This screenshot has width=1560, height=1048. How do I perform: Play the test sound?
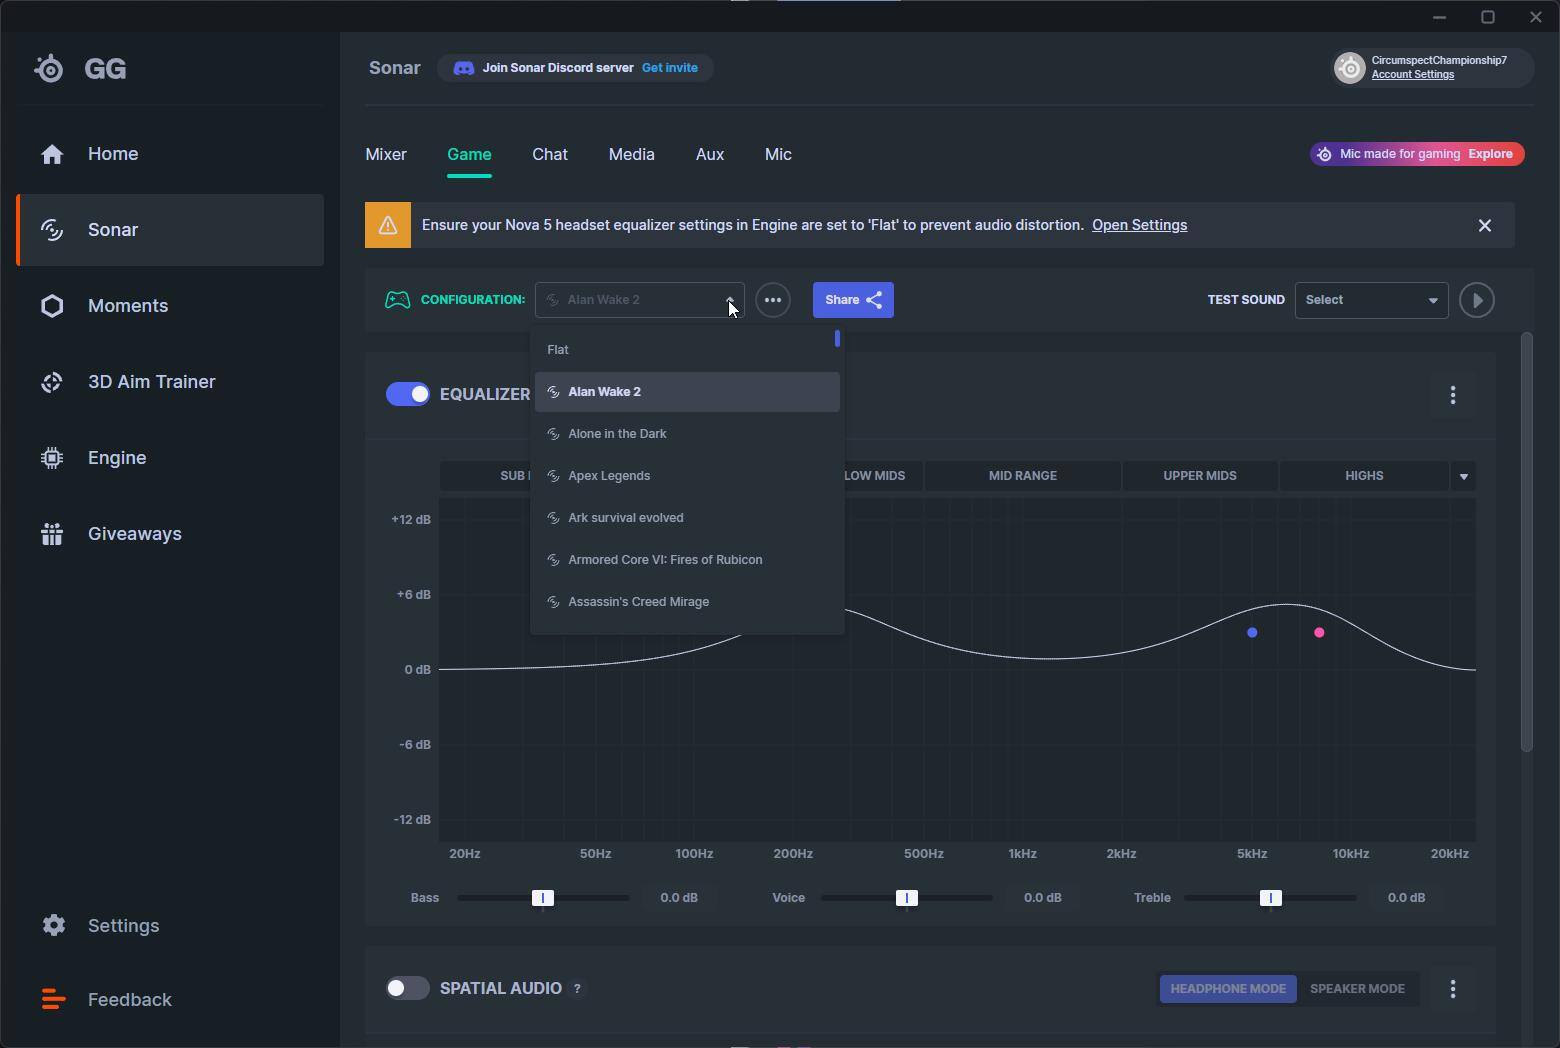[x=1476, y=300]
